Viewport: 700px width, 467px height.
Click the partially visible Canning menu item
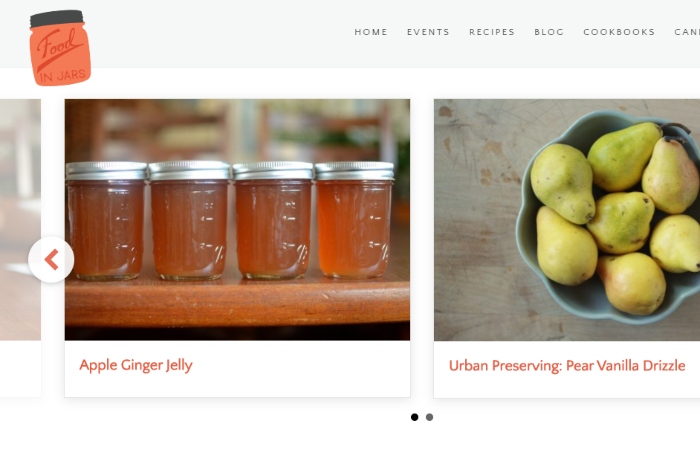pyautogui.click(x=687, y=32)
